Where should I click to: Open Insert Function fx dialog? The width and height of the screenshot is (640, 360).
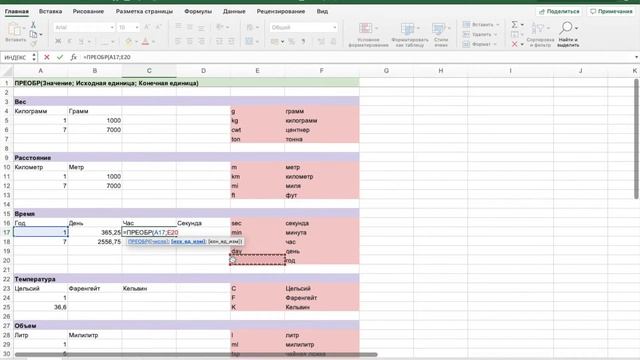pos(73,57)
